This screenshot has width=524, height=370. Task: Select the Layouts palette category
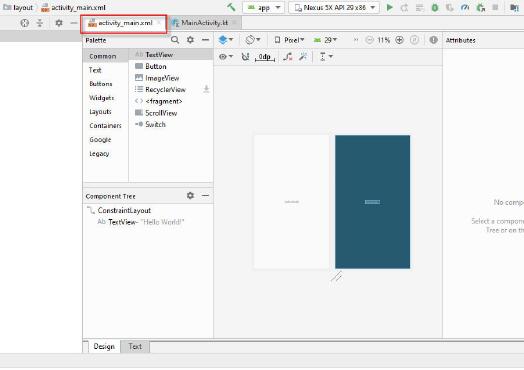point(100,112)
